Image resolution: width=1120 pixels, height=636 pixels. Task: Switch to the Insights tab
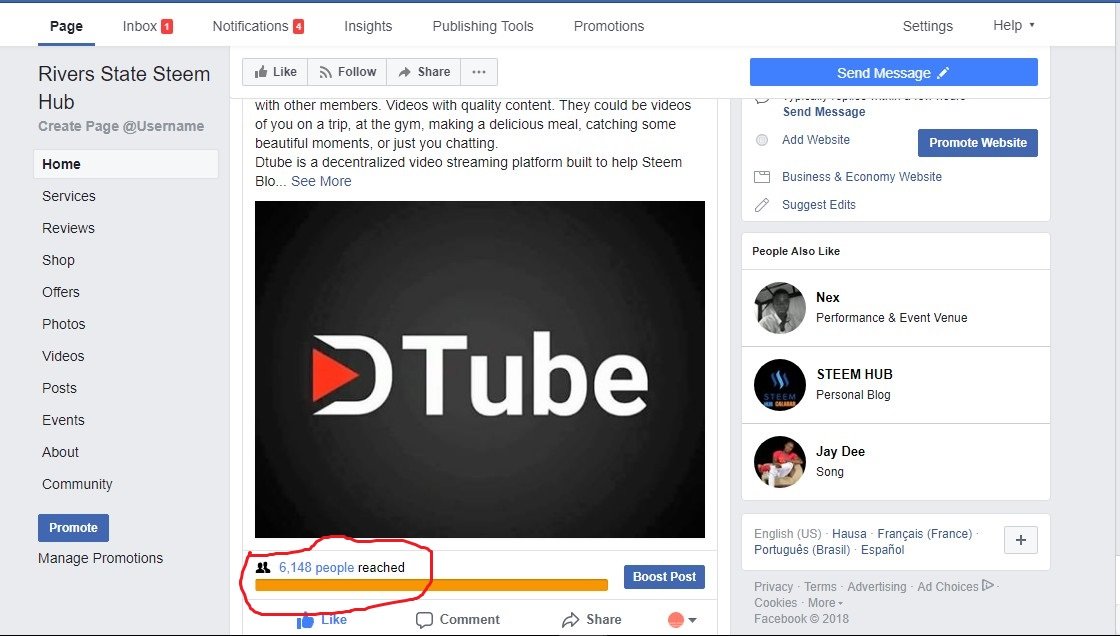[368, 26]
